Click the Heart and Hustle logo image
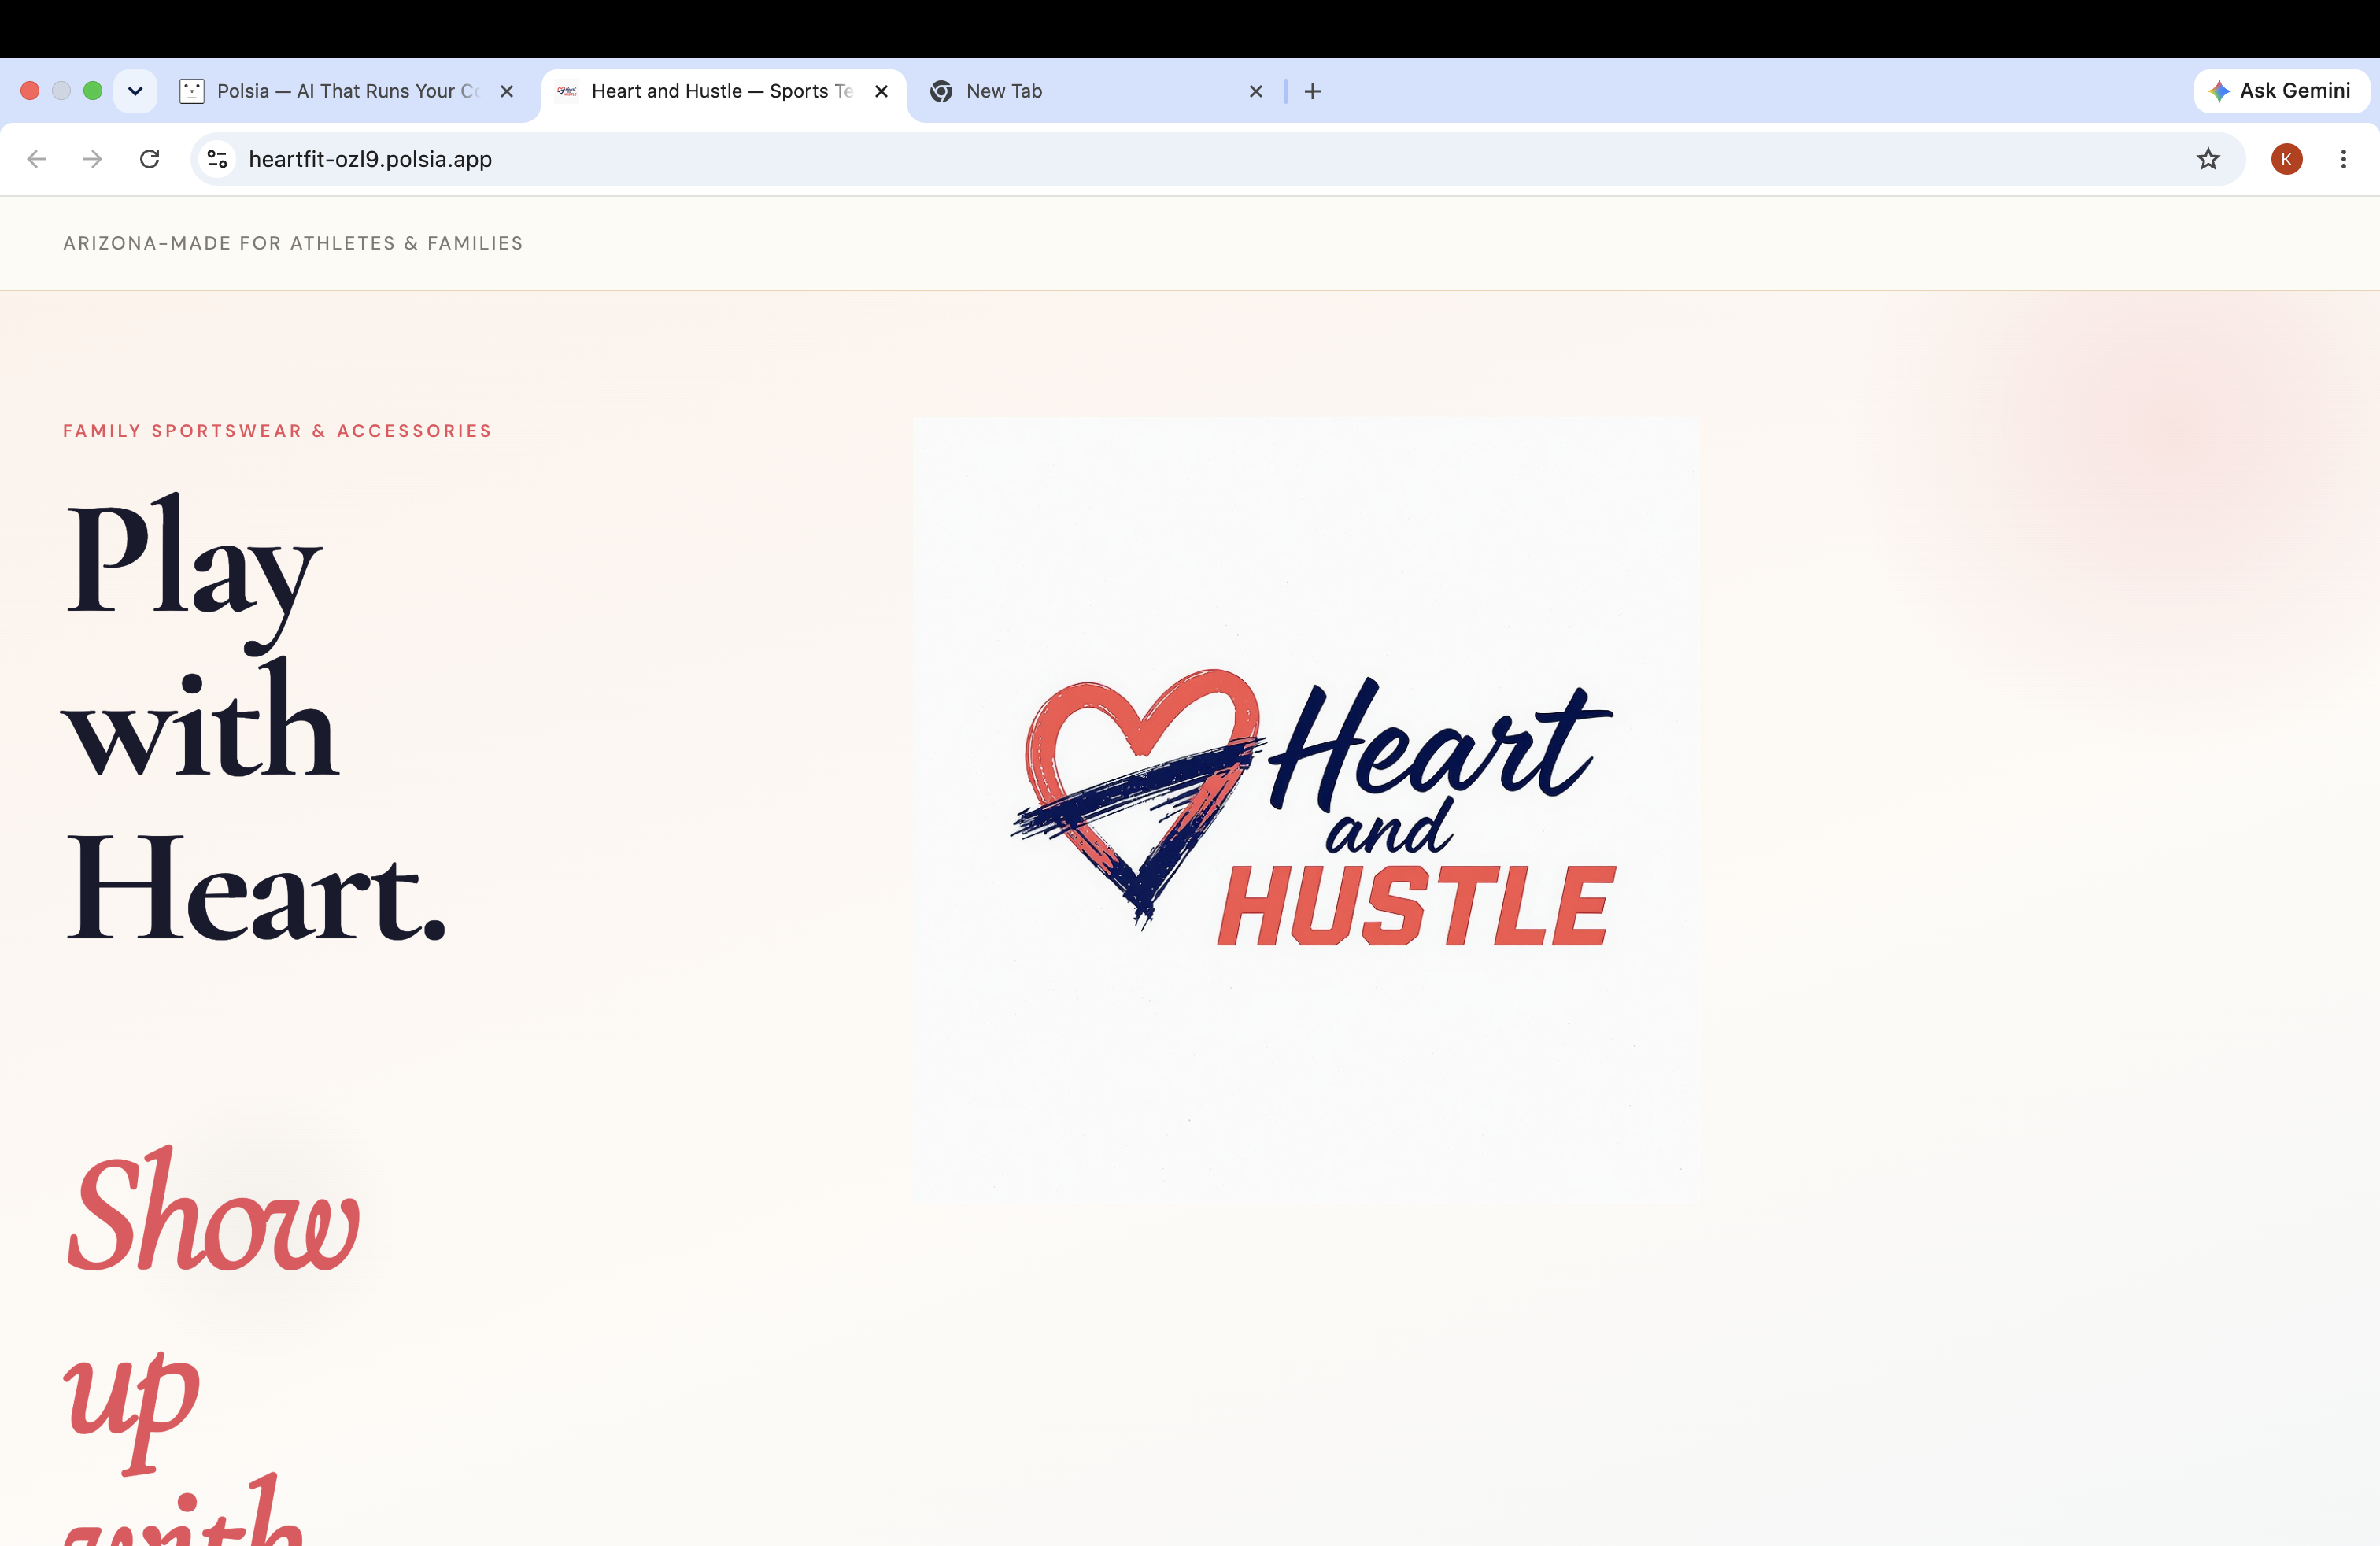2380x1546 pixels. pyautogui.click(x=1306, y=810)
